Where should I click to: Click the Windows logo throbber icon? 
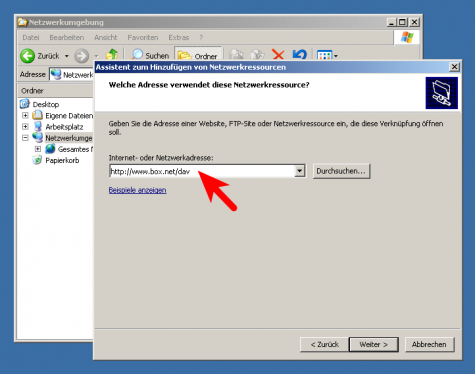pyautogui.click(x=407, y=37)
